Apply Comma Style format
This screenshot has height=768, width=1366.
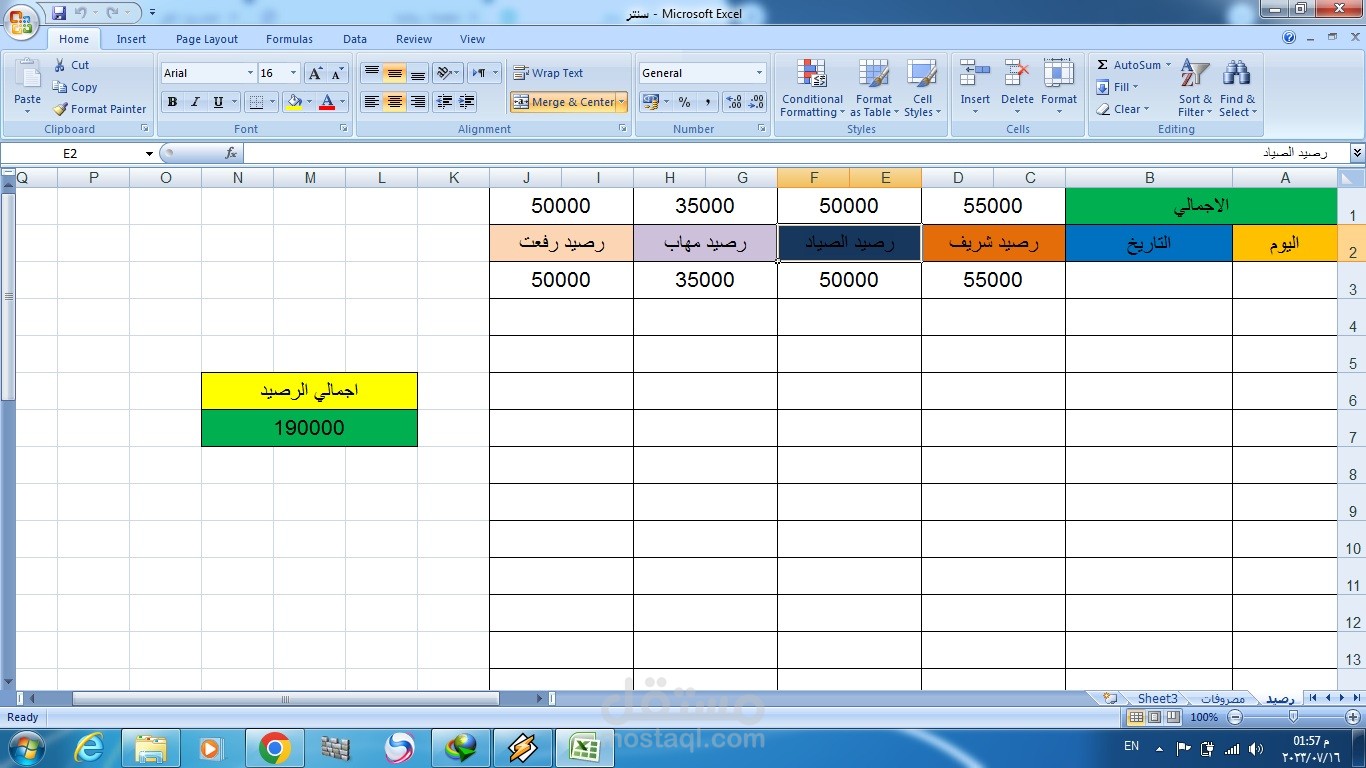pos(707,102)
